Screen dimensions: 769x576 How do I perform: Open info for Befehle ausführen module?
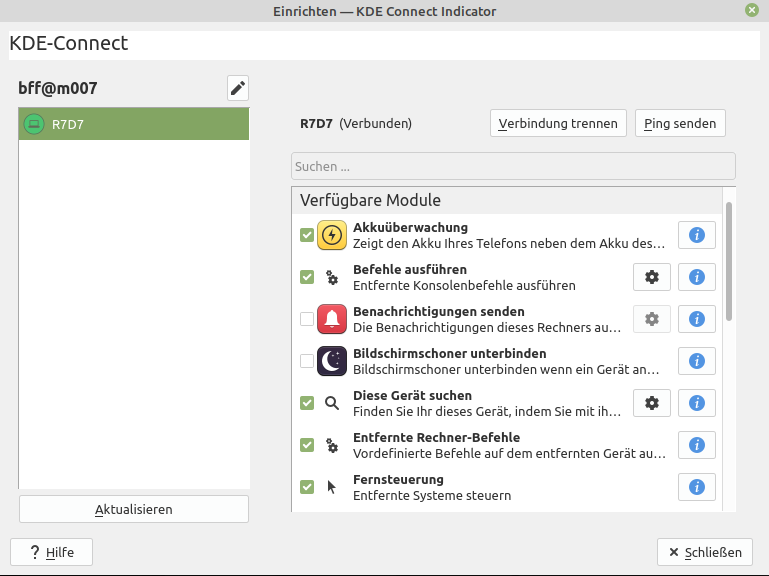[x=696, y=277]
